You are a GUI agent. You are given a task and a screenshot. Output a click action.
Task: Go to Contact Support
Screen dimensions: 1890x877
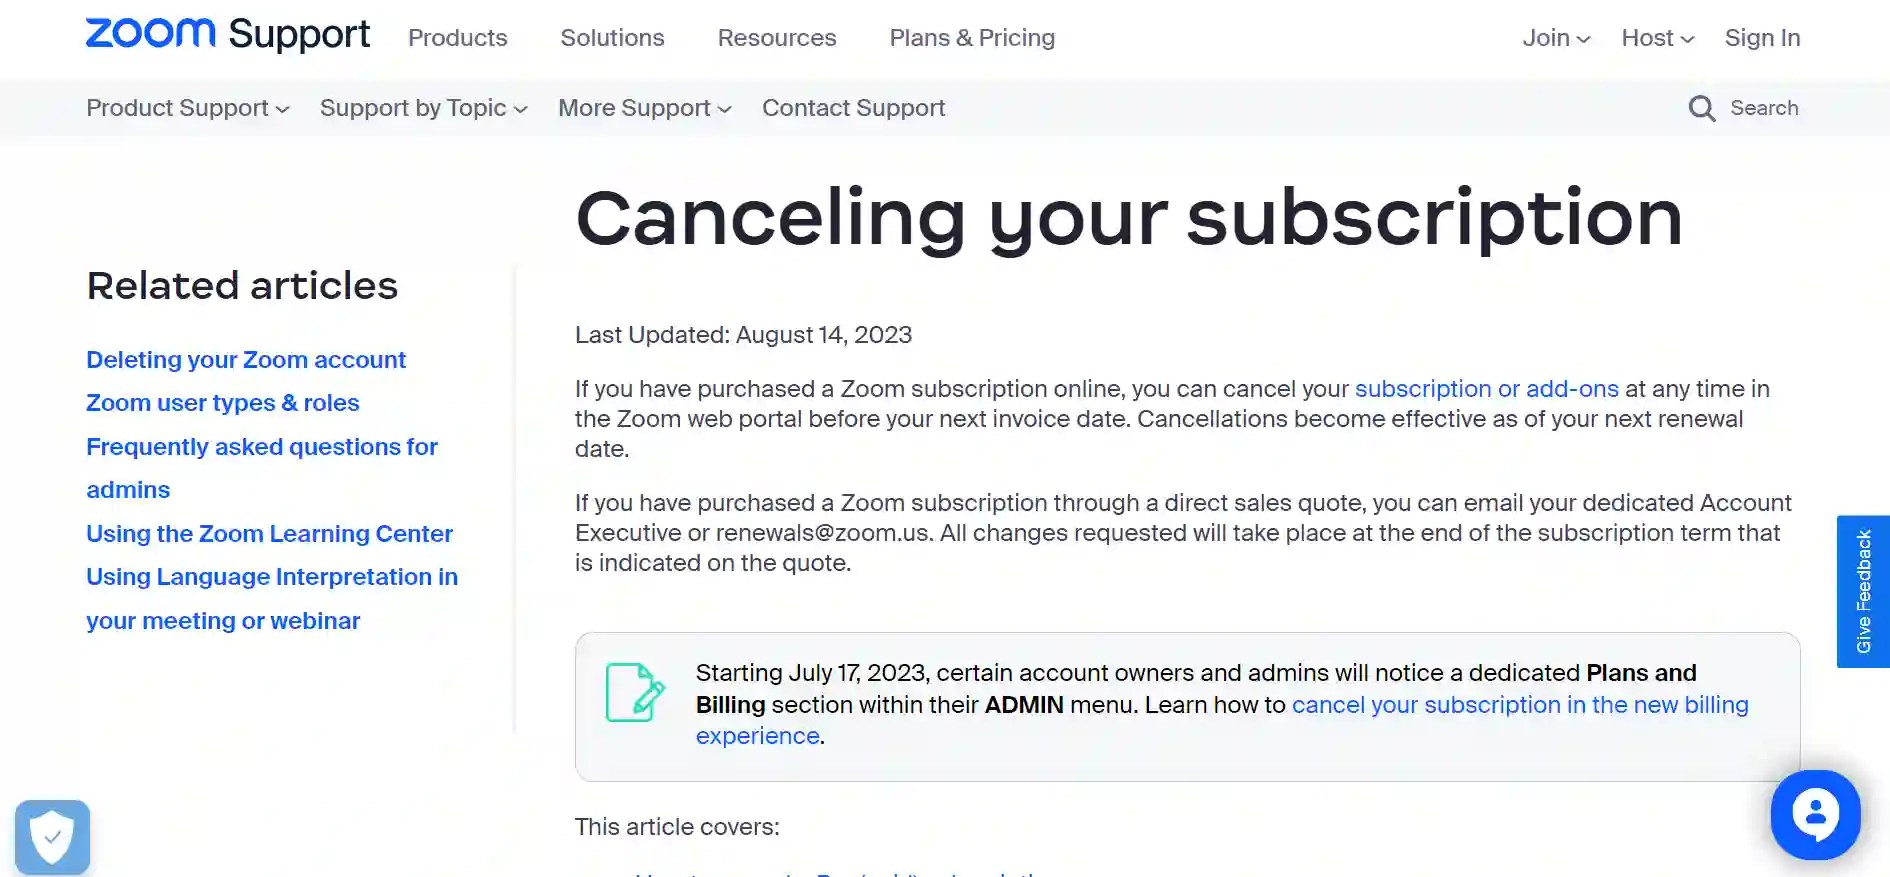(853, 108)
